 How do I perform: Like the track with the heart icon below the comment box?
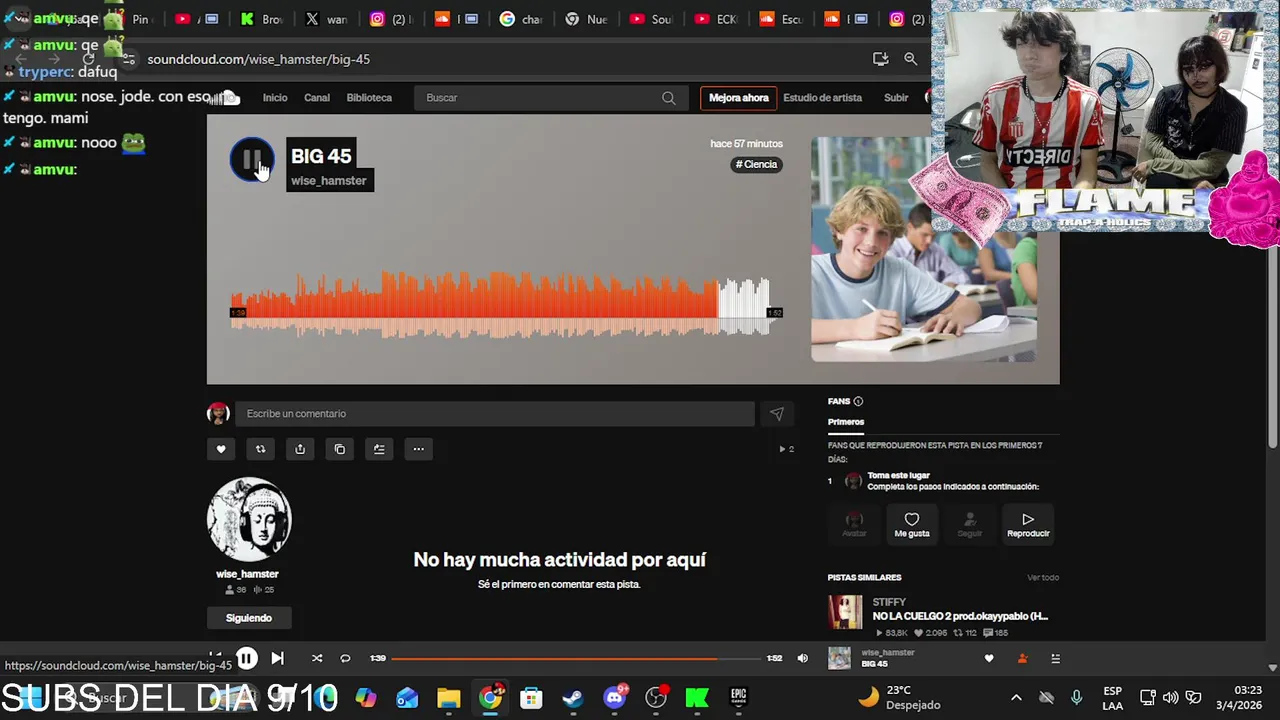[221, 449]
